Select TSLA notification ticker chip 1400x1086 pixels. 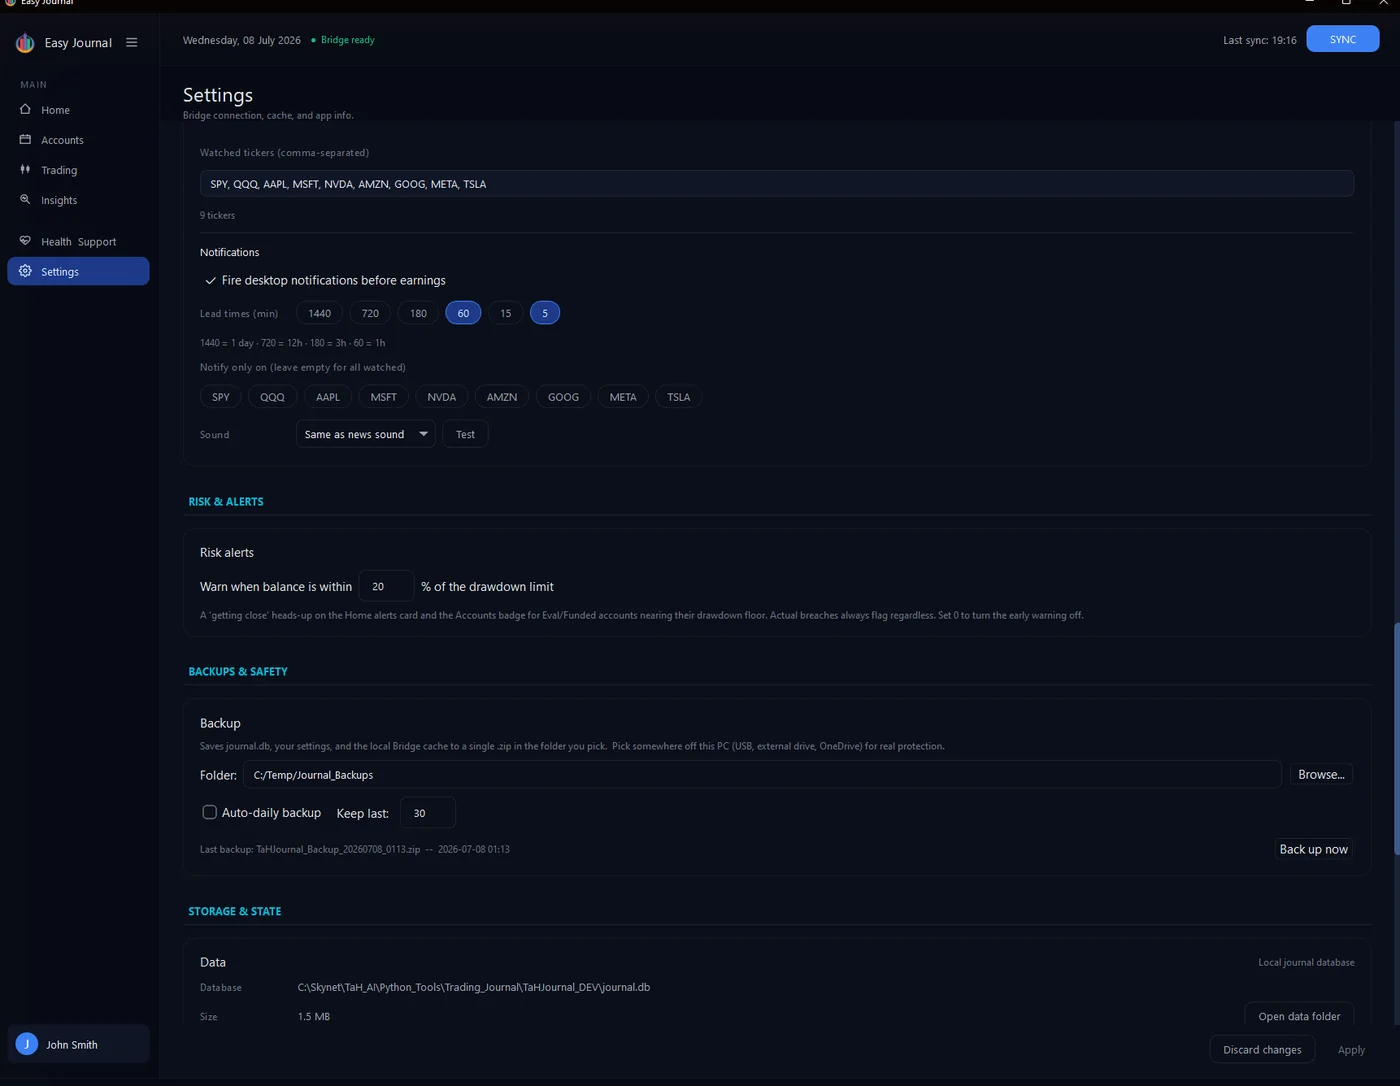[x=678, y=397]
